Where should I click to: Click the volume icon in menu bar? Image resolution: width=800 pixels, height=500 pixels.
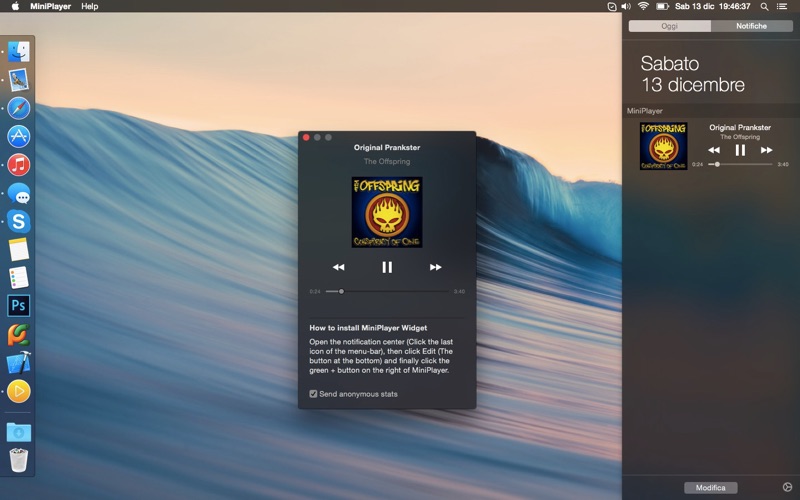pos(626,6)
